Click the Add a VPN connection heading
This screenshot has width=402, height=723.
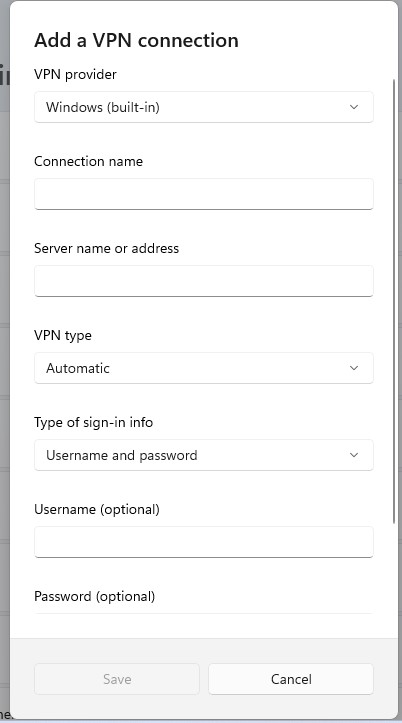tap(136, 40)
